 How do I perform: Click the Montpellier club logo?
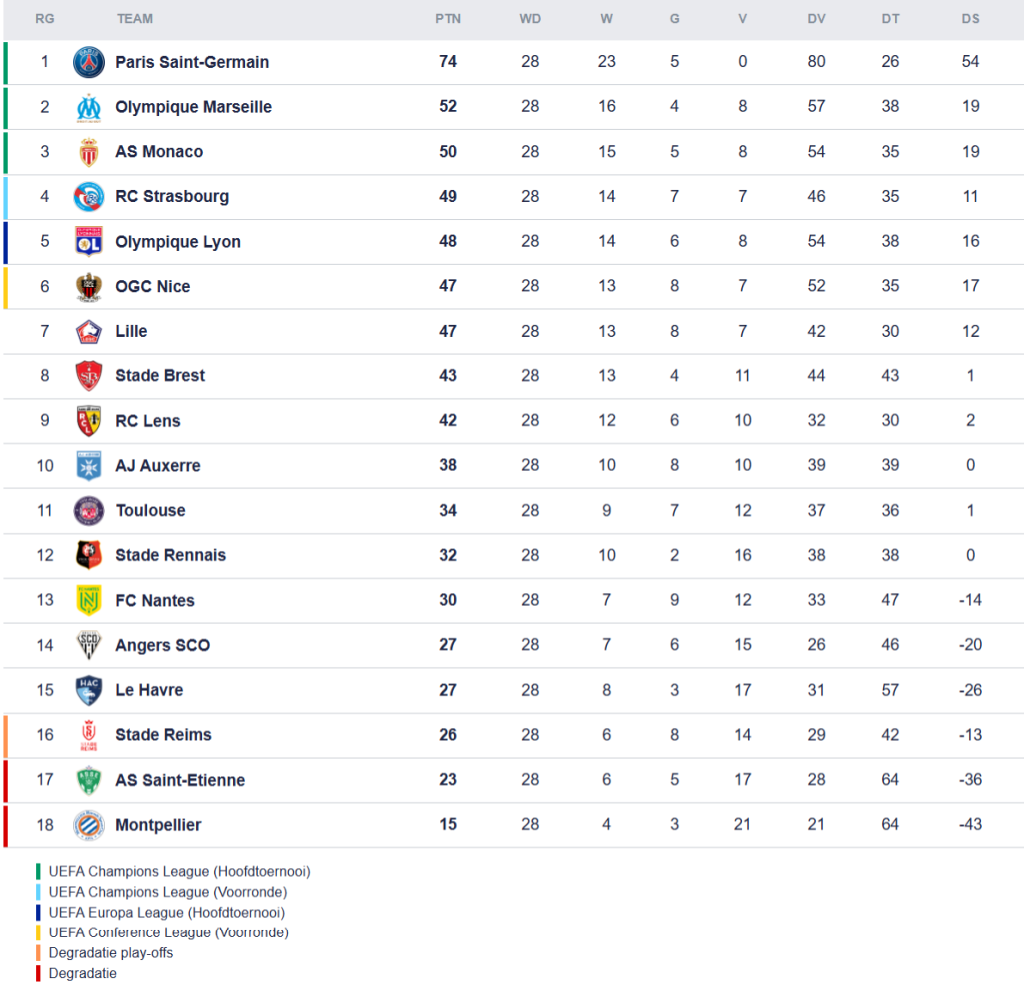(89, 825)
